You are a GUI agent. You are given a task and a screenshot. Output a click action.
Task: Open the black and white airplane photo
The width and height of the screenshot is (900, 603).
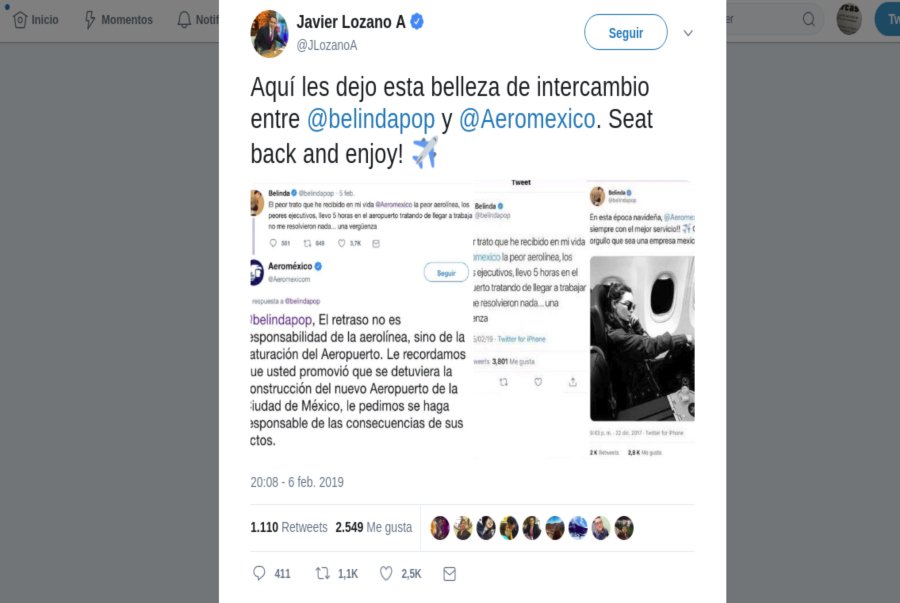point(642,339)
